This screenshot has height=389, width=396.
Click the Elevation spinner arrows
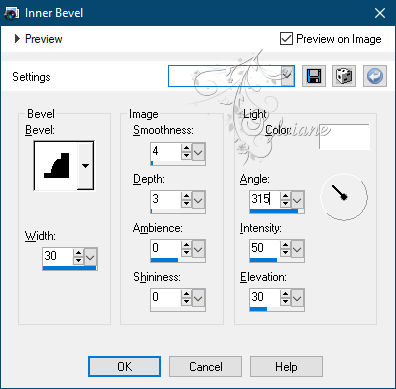coord(285,298)
